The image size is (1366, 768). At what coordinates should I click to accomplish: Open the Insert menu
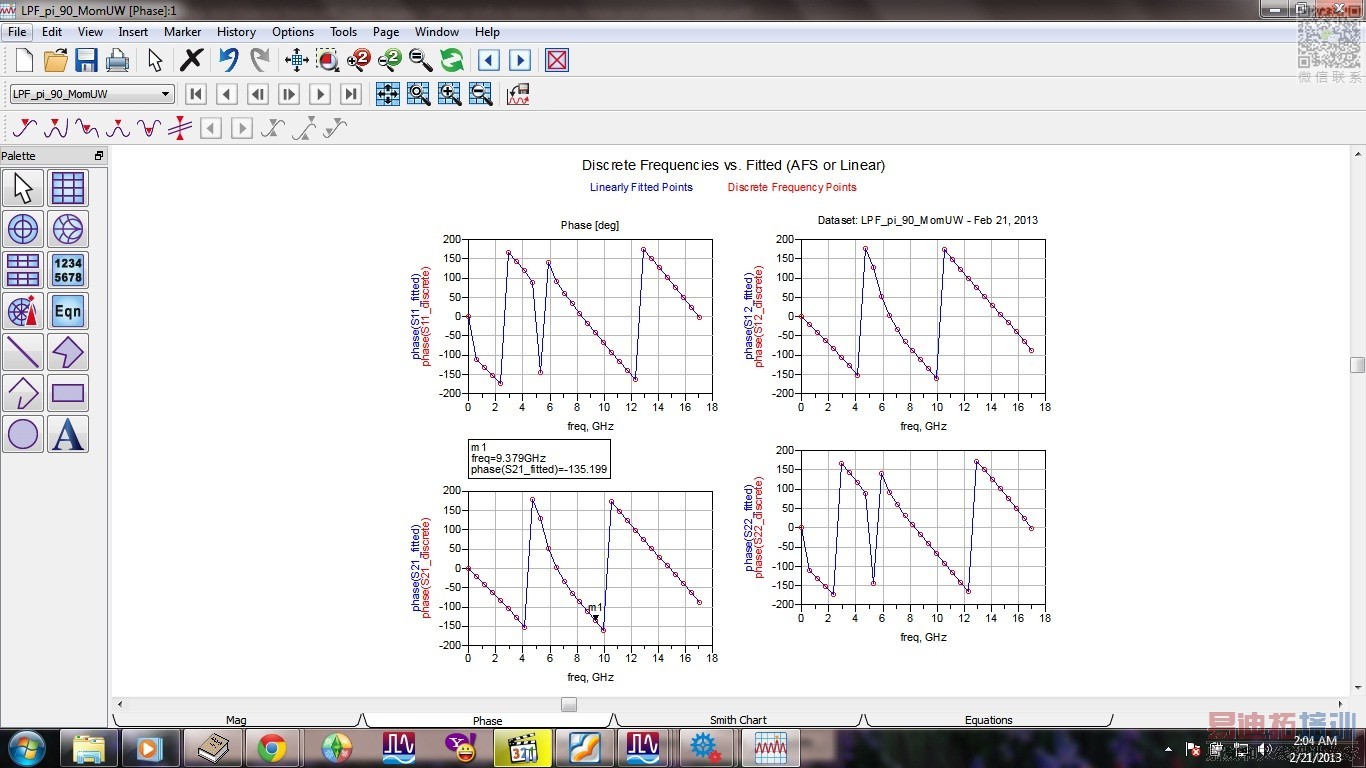click(133, 32)
